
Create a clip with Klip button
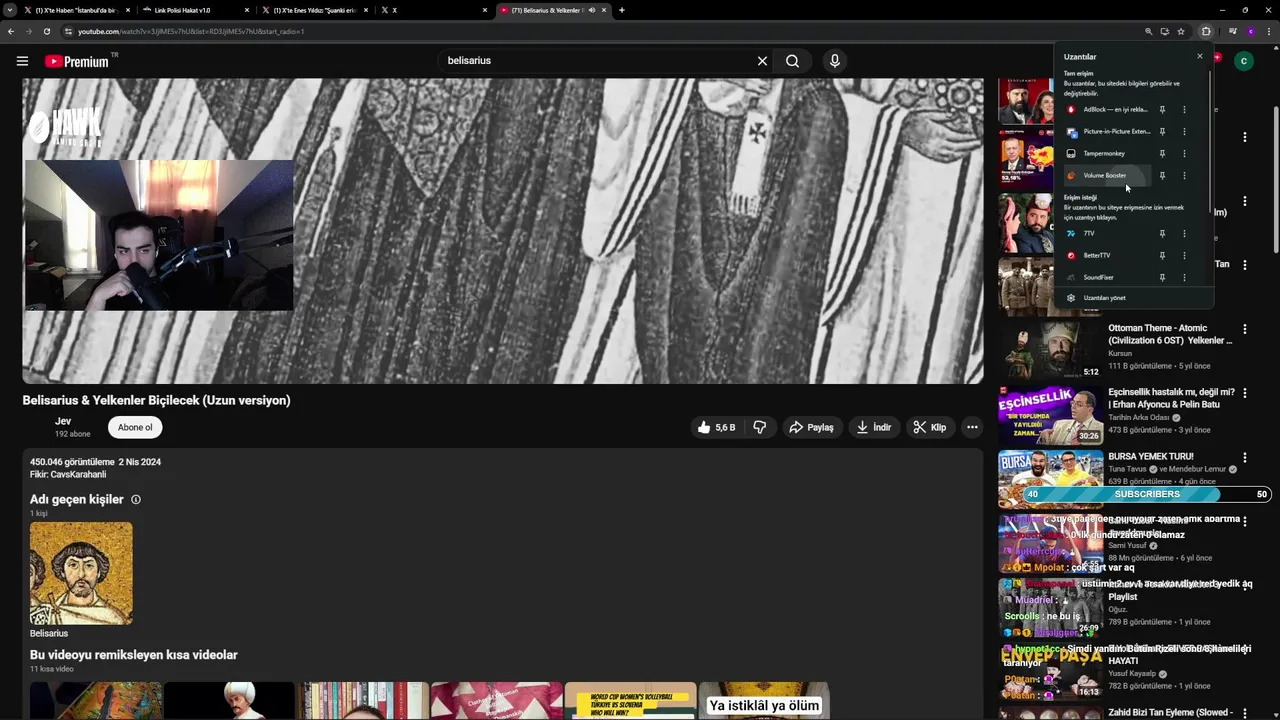[x=929, y=427]
